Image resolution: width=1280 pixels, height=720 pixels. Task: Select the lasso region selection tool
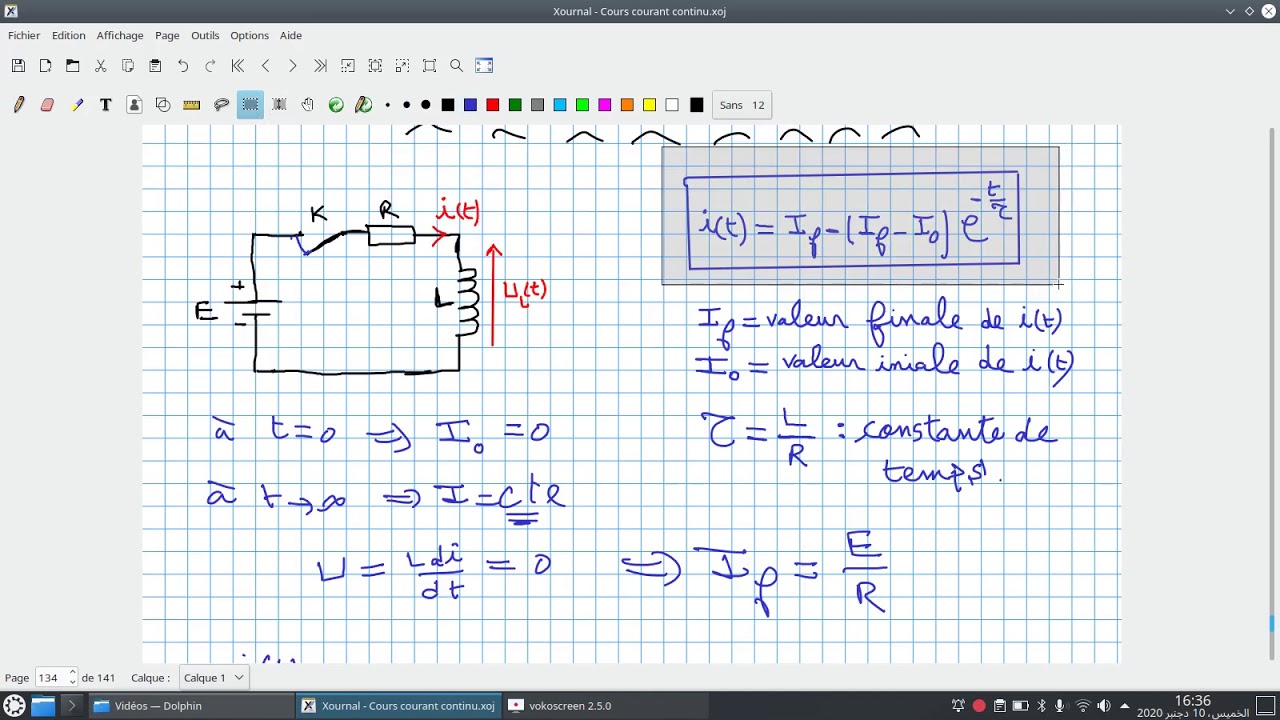click(x=221, y=105)
